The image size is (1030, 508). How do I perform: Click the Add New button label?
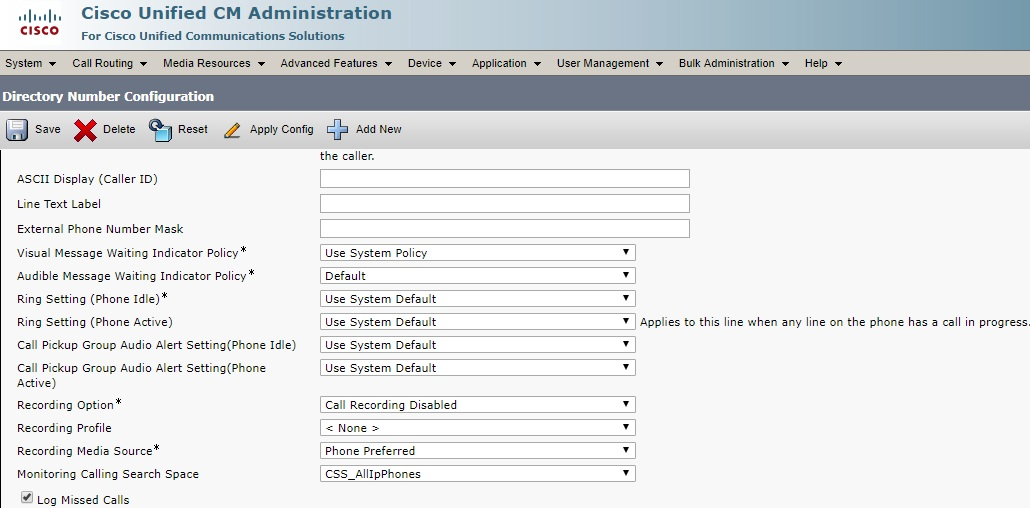[378, 130]
